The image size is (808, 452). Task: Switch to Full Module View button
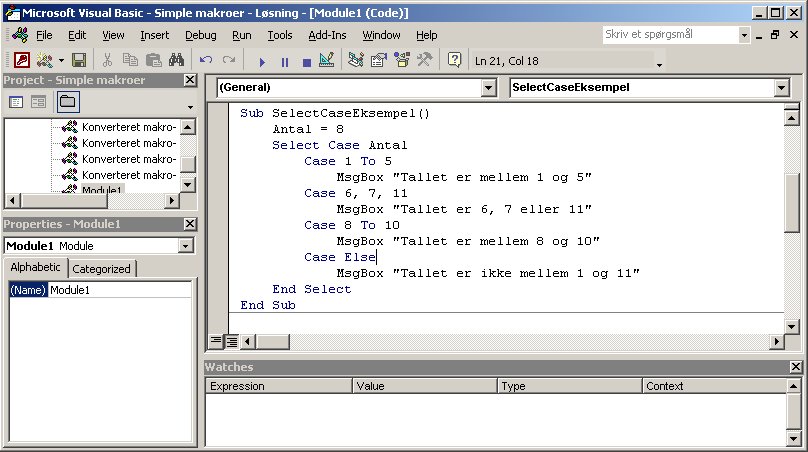coord(232,341)
